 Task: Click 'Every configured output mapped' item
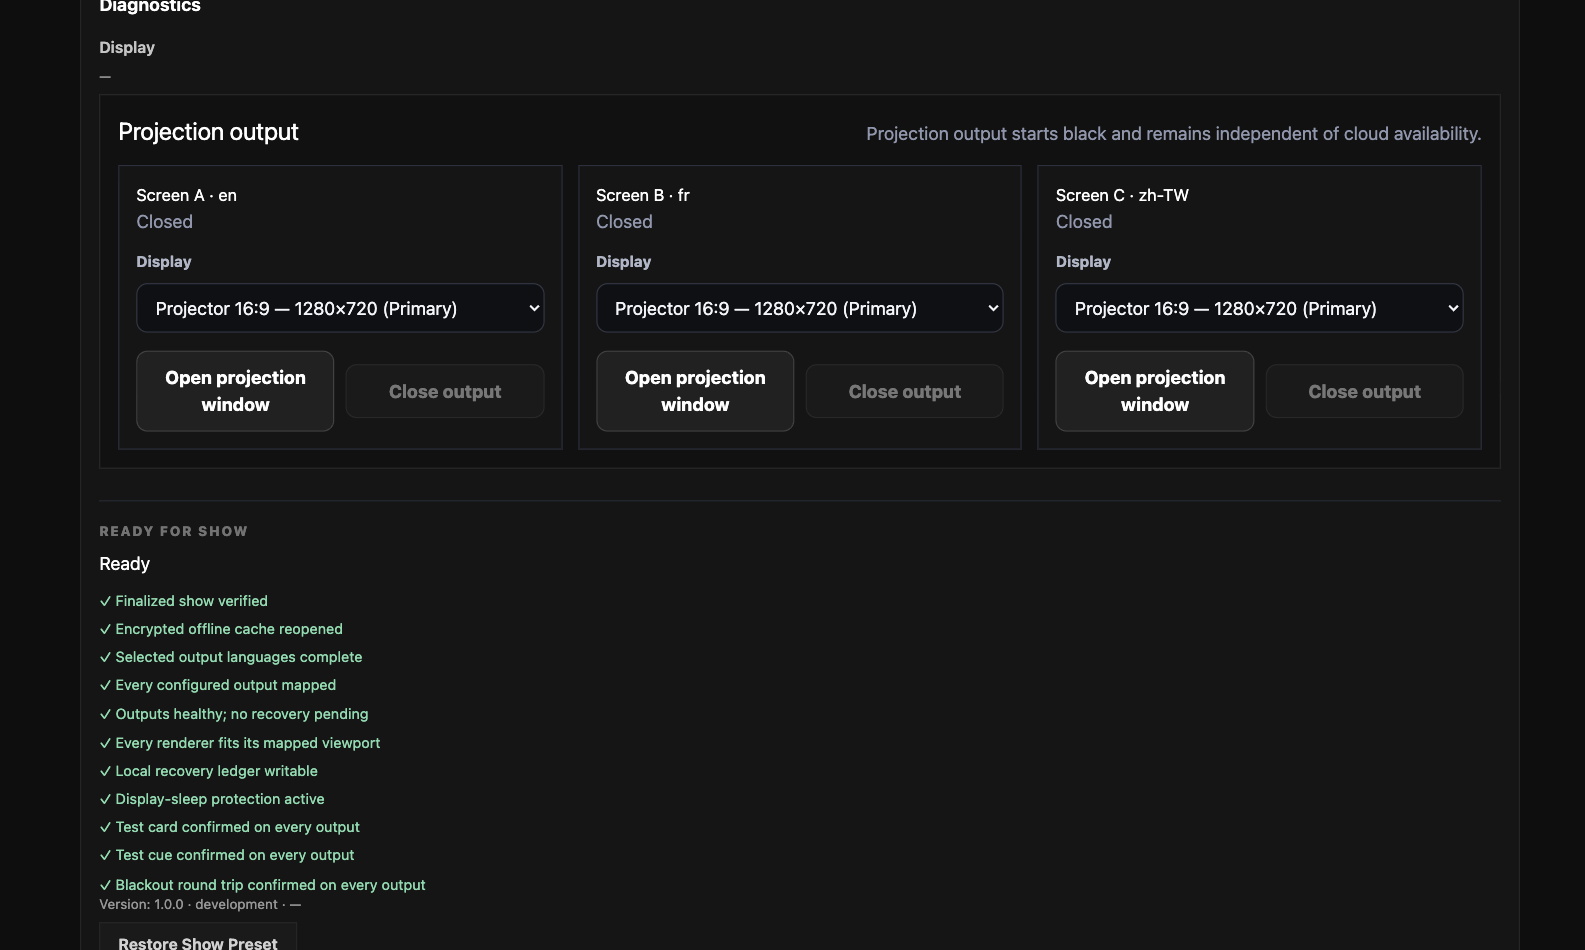point(218,685)
